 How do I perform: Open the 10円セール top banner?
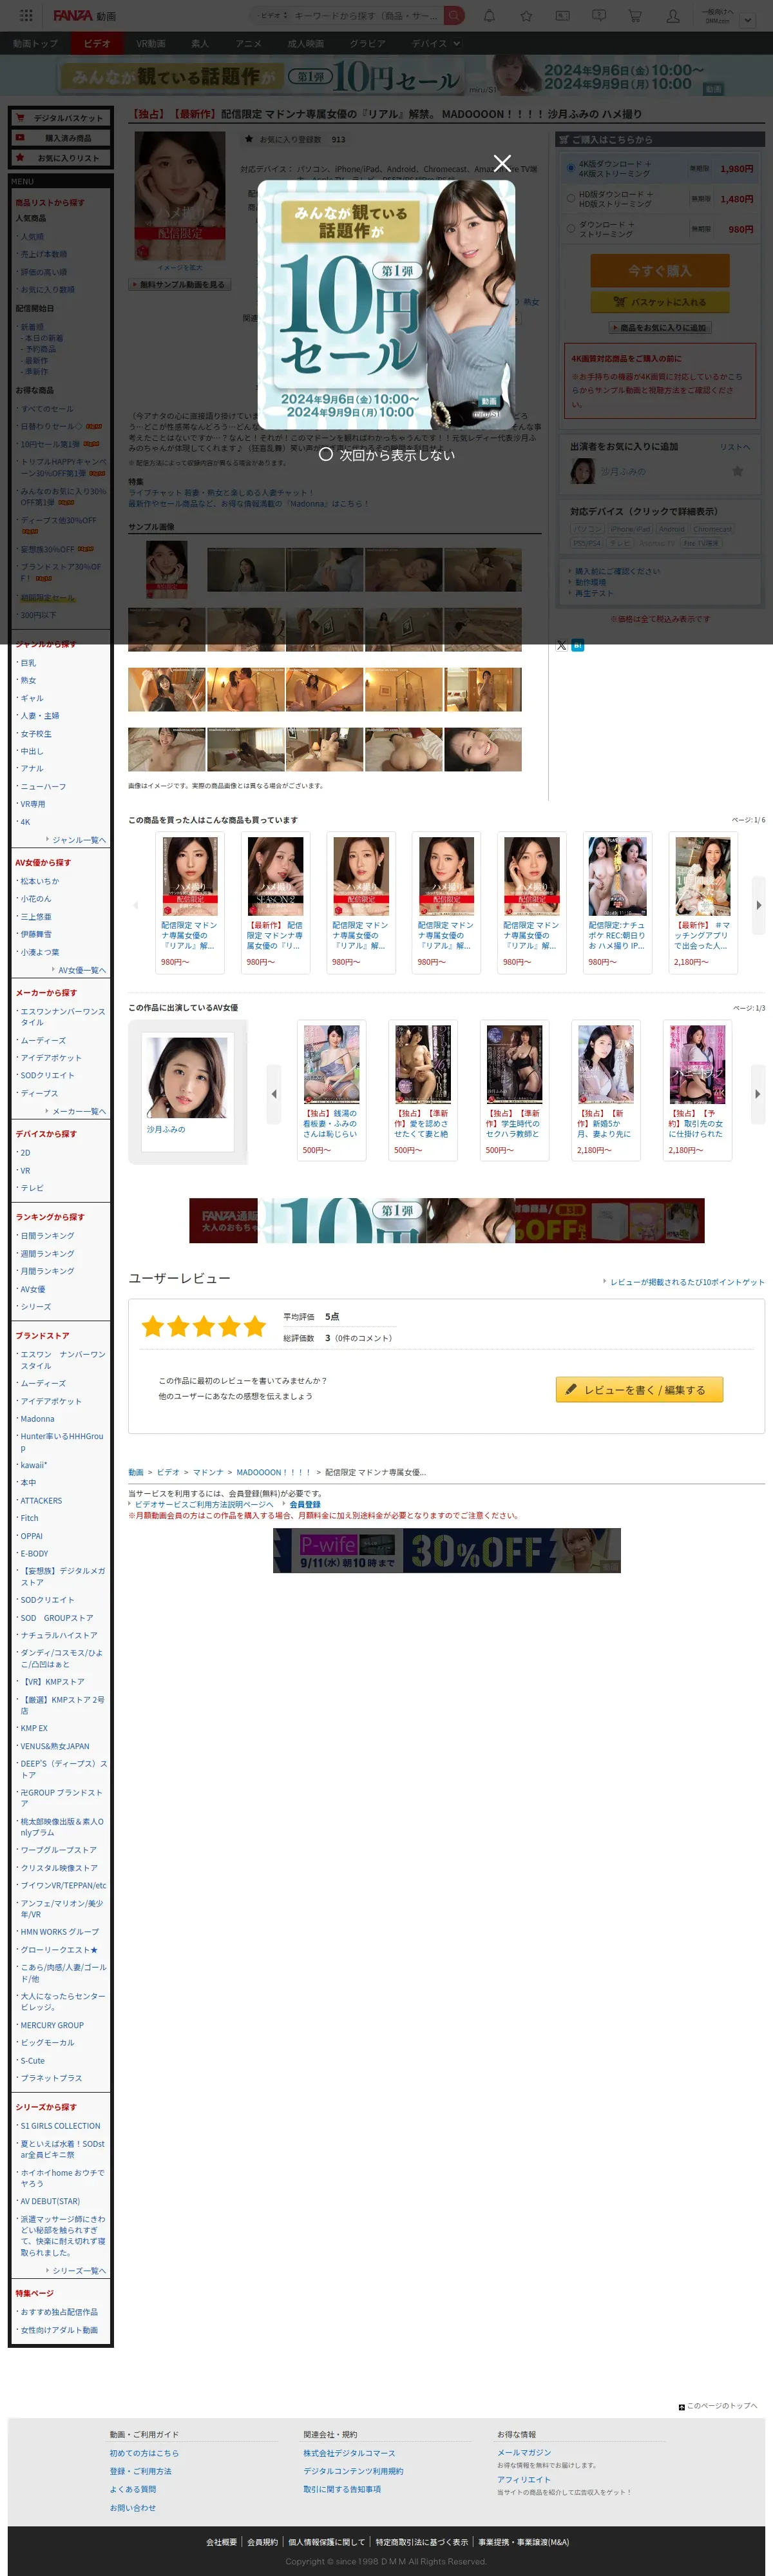tap(386, 76)
